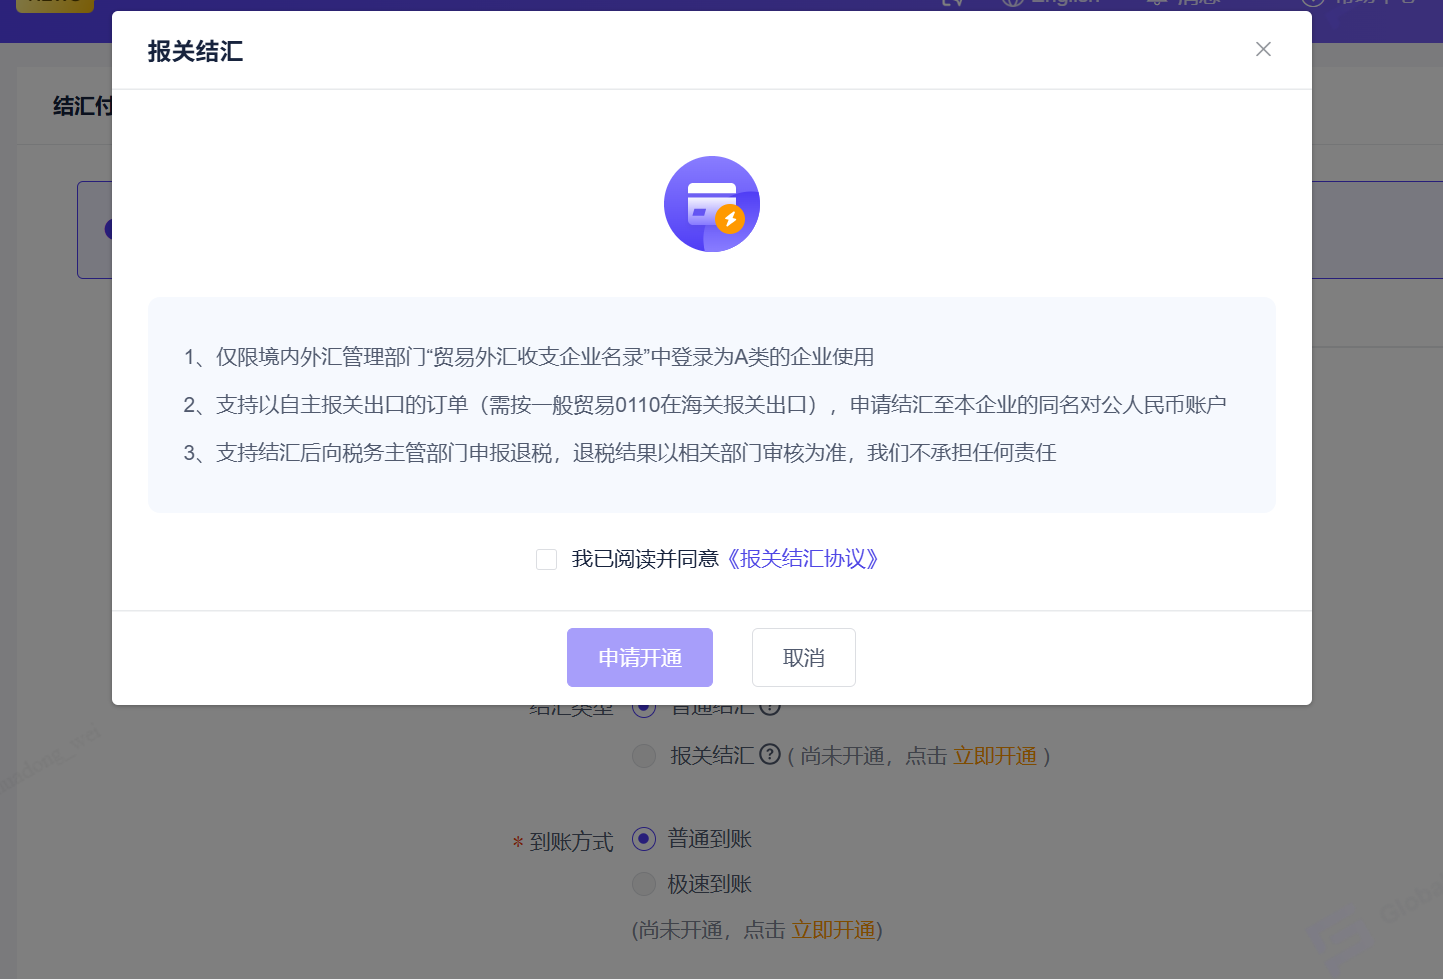Click 立即开通 link next to 报关结汇
The width and height of the screenshot is (1443, 980).
995,756
